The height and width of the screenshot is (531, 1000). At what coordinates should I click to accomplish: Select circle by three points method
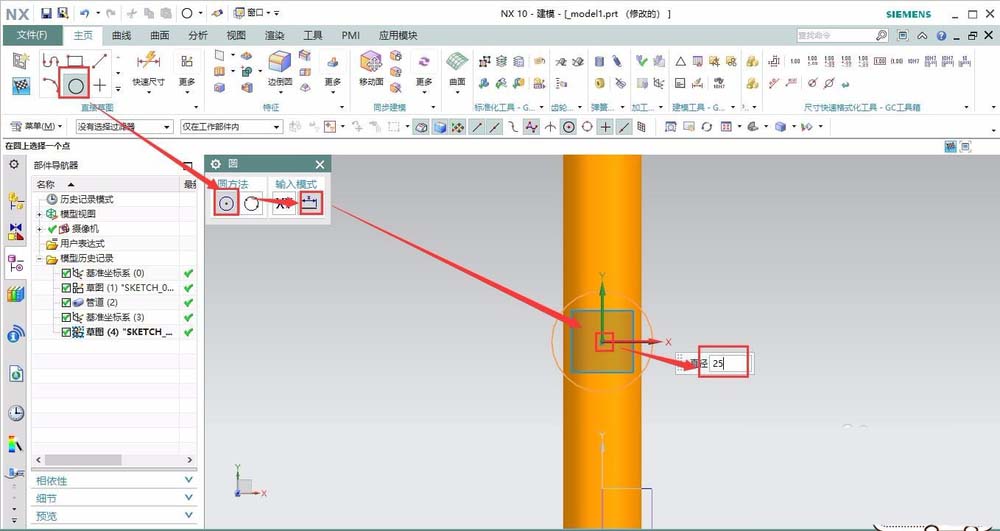251,203
